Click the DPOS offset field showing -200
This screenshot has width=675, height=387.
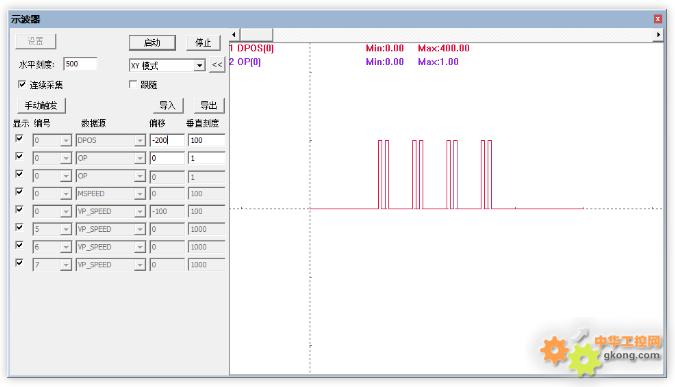(167, 140)
